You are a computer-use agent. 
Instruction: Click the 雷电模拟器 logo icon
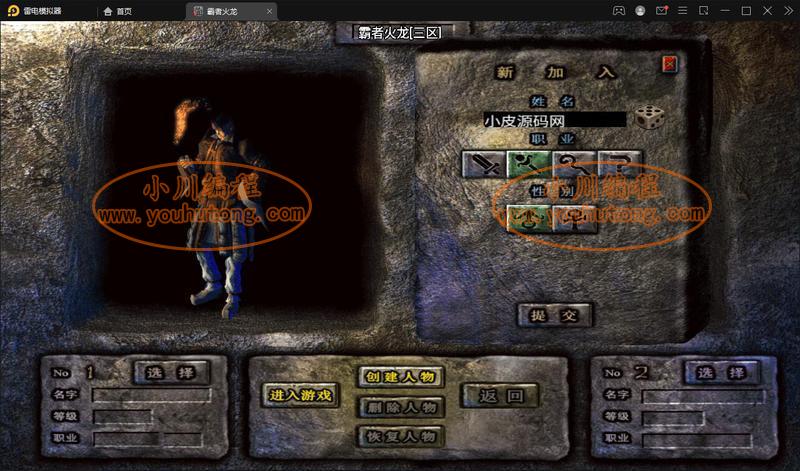pyautogui.click(x=13, y=11)
